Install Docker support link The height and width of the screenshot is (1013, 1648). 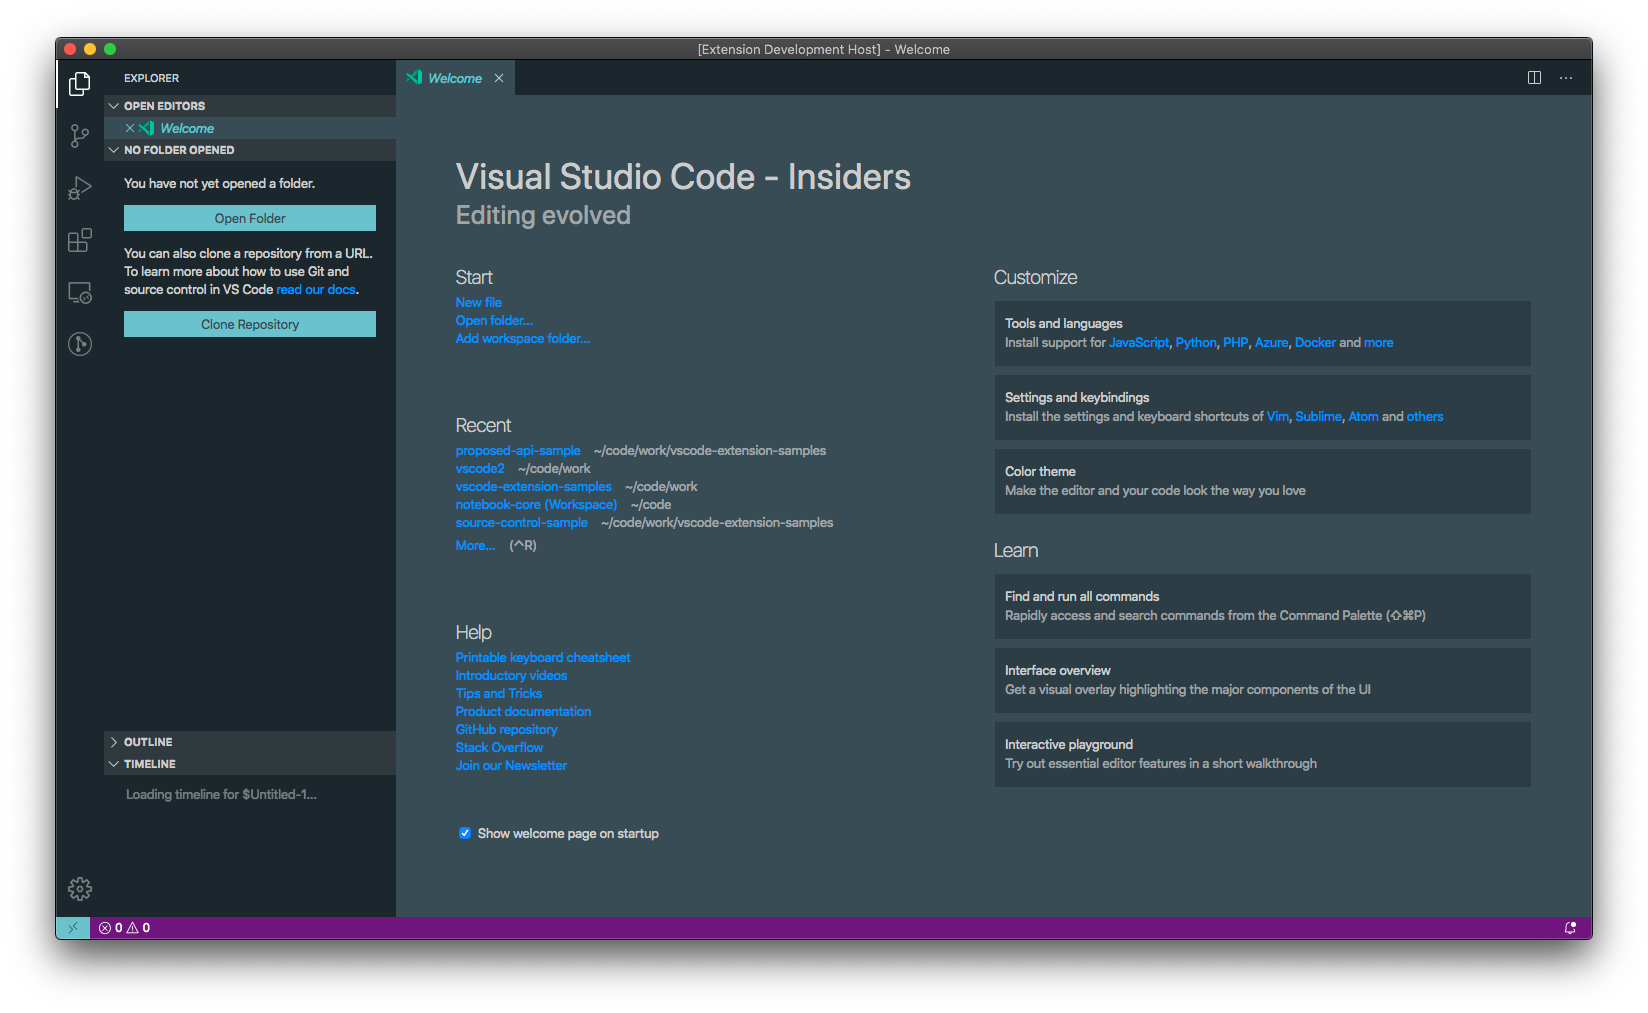1315,343
